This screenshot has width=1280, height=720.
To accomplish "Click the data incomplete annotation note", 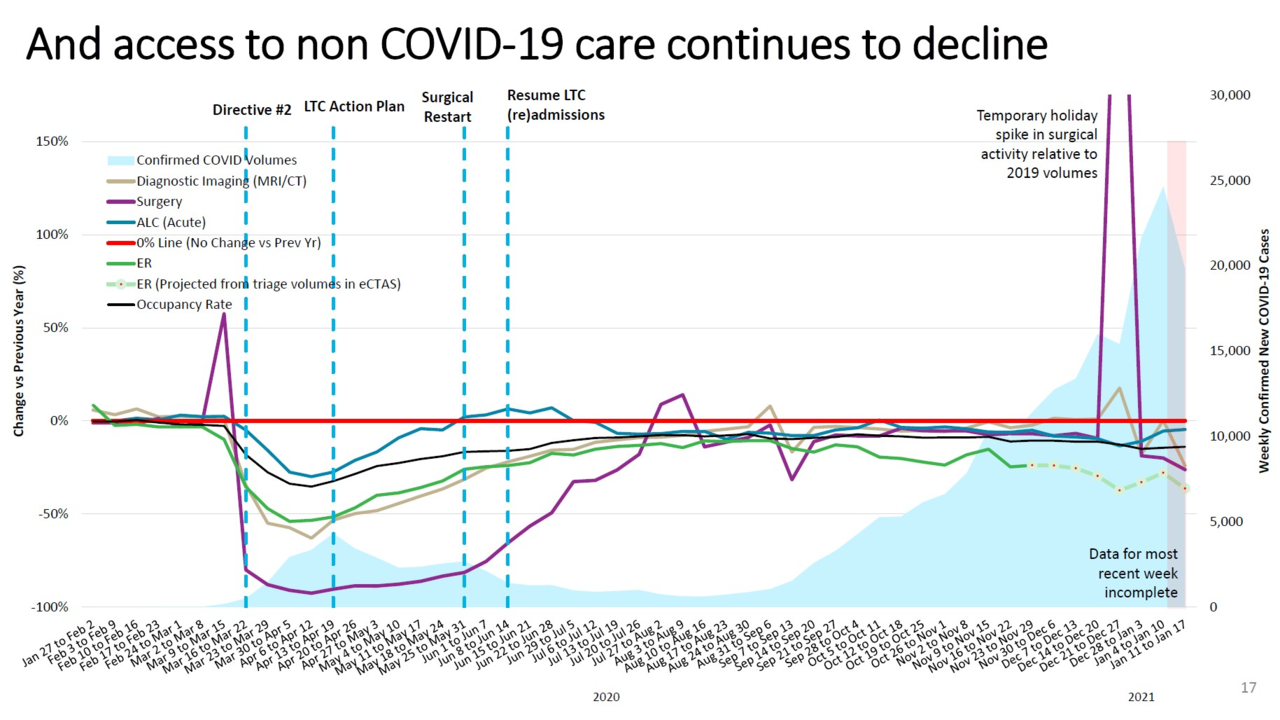I will coord(1133,573).
